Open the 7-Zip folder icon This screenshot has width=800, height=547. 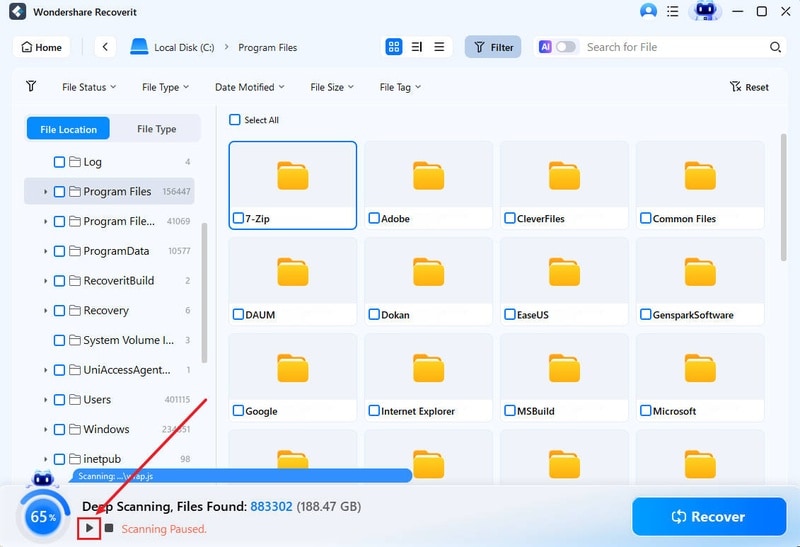[x=293, y=176]
